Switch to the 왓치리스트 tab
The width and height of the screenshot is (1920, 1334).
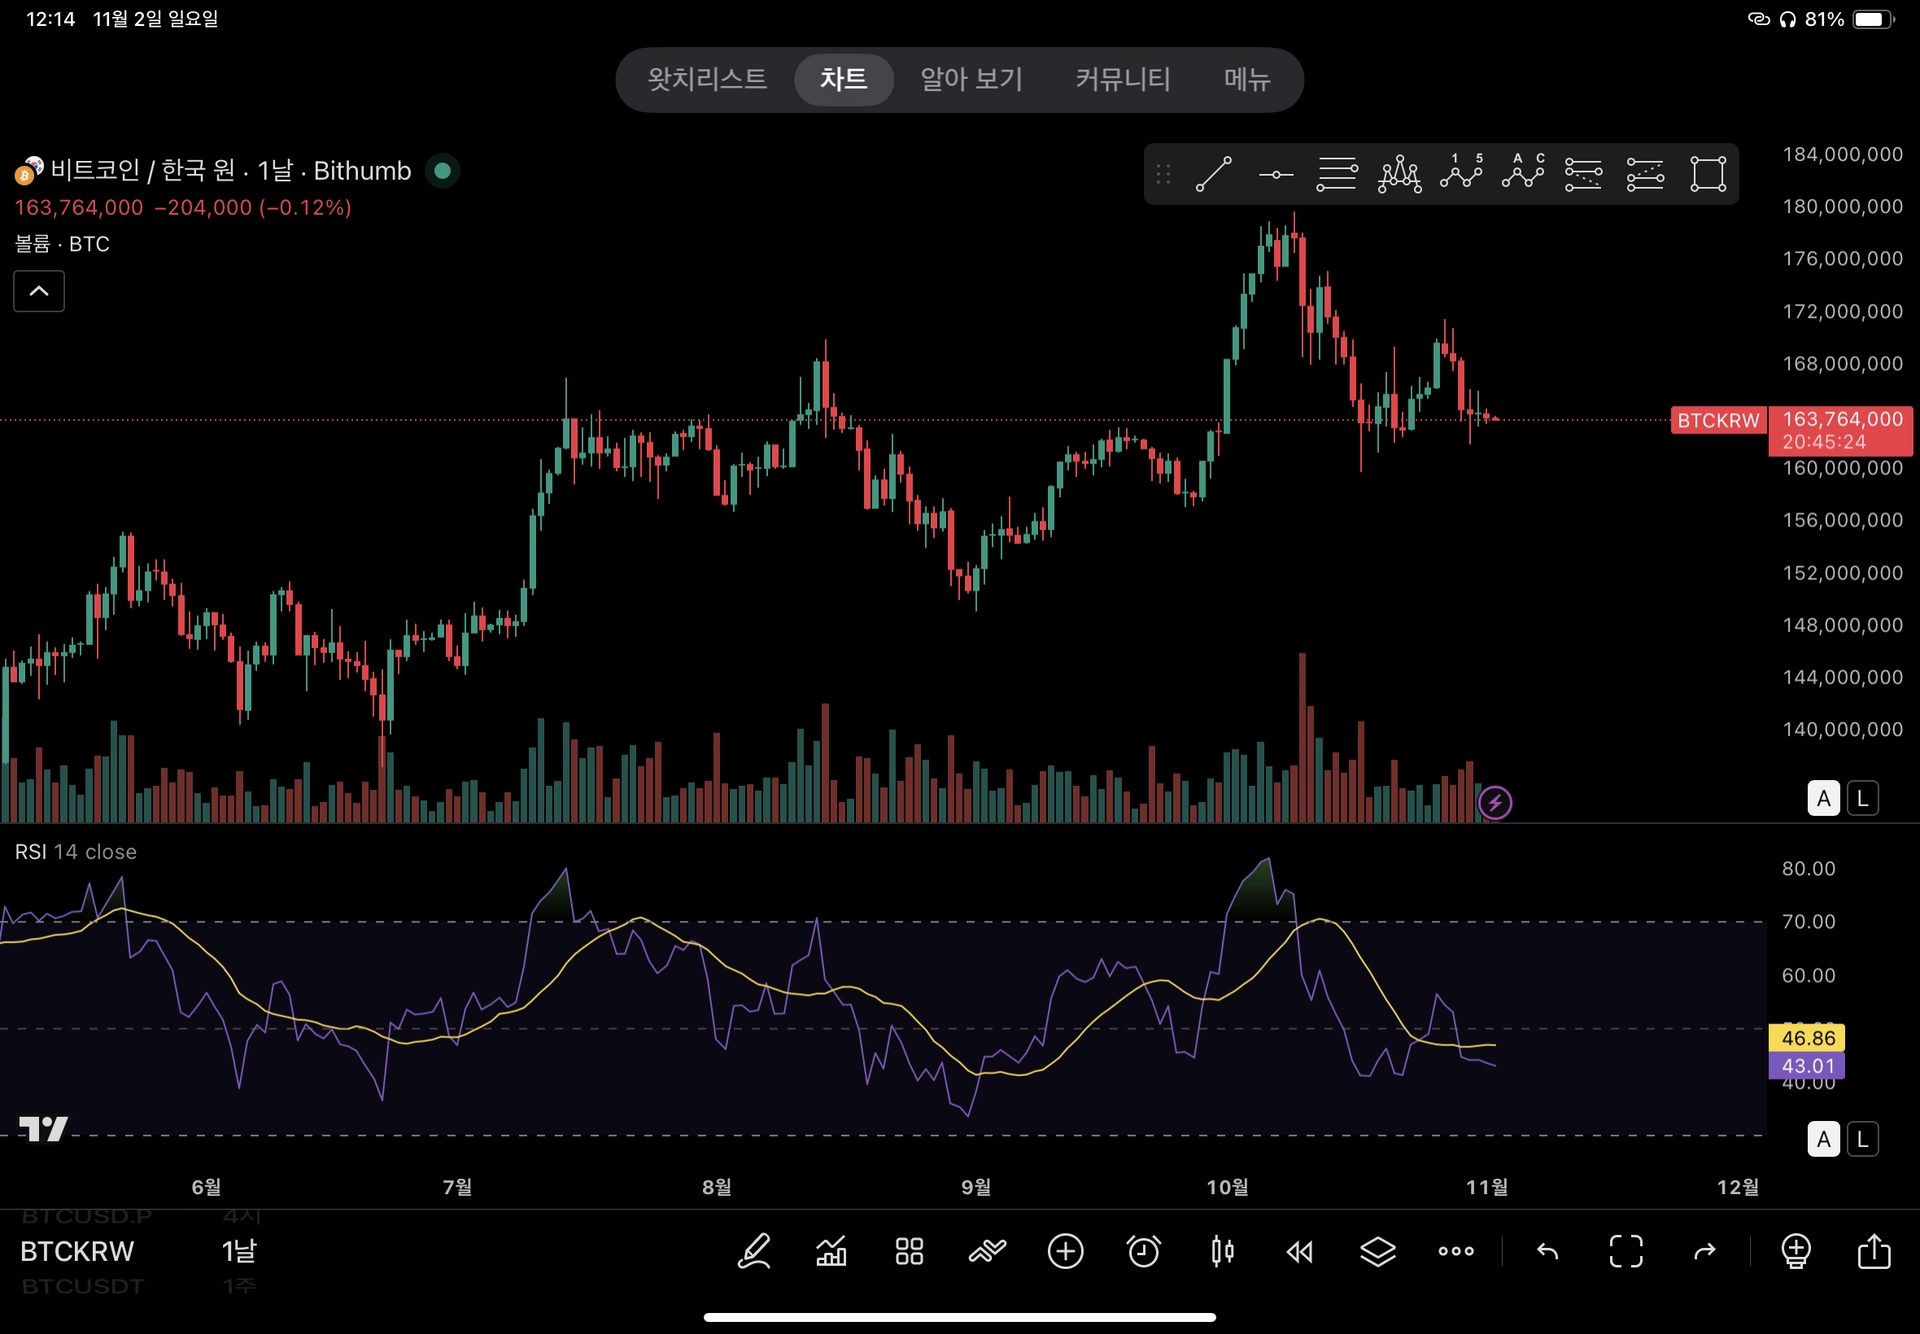pyautogui.click(x=707, y=79)
